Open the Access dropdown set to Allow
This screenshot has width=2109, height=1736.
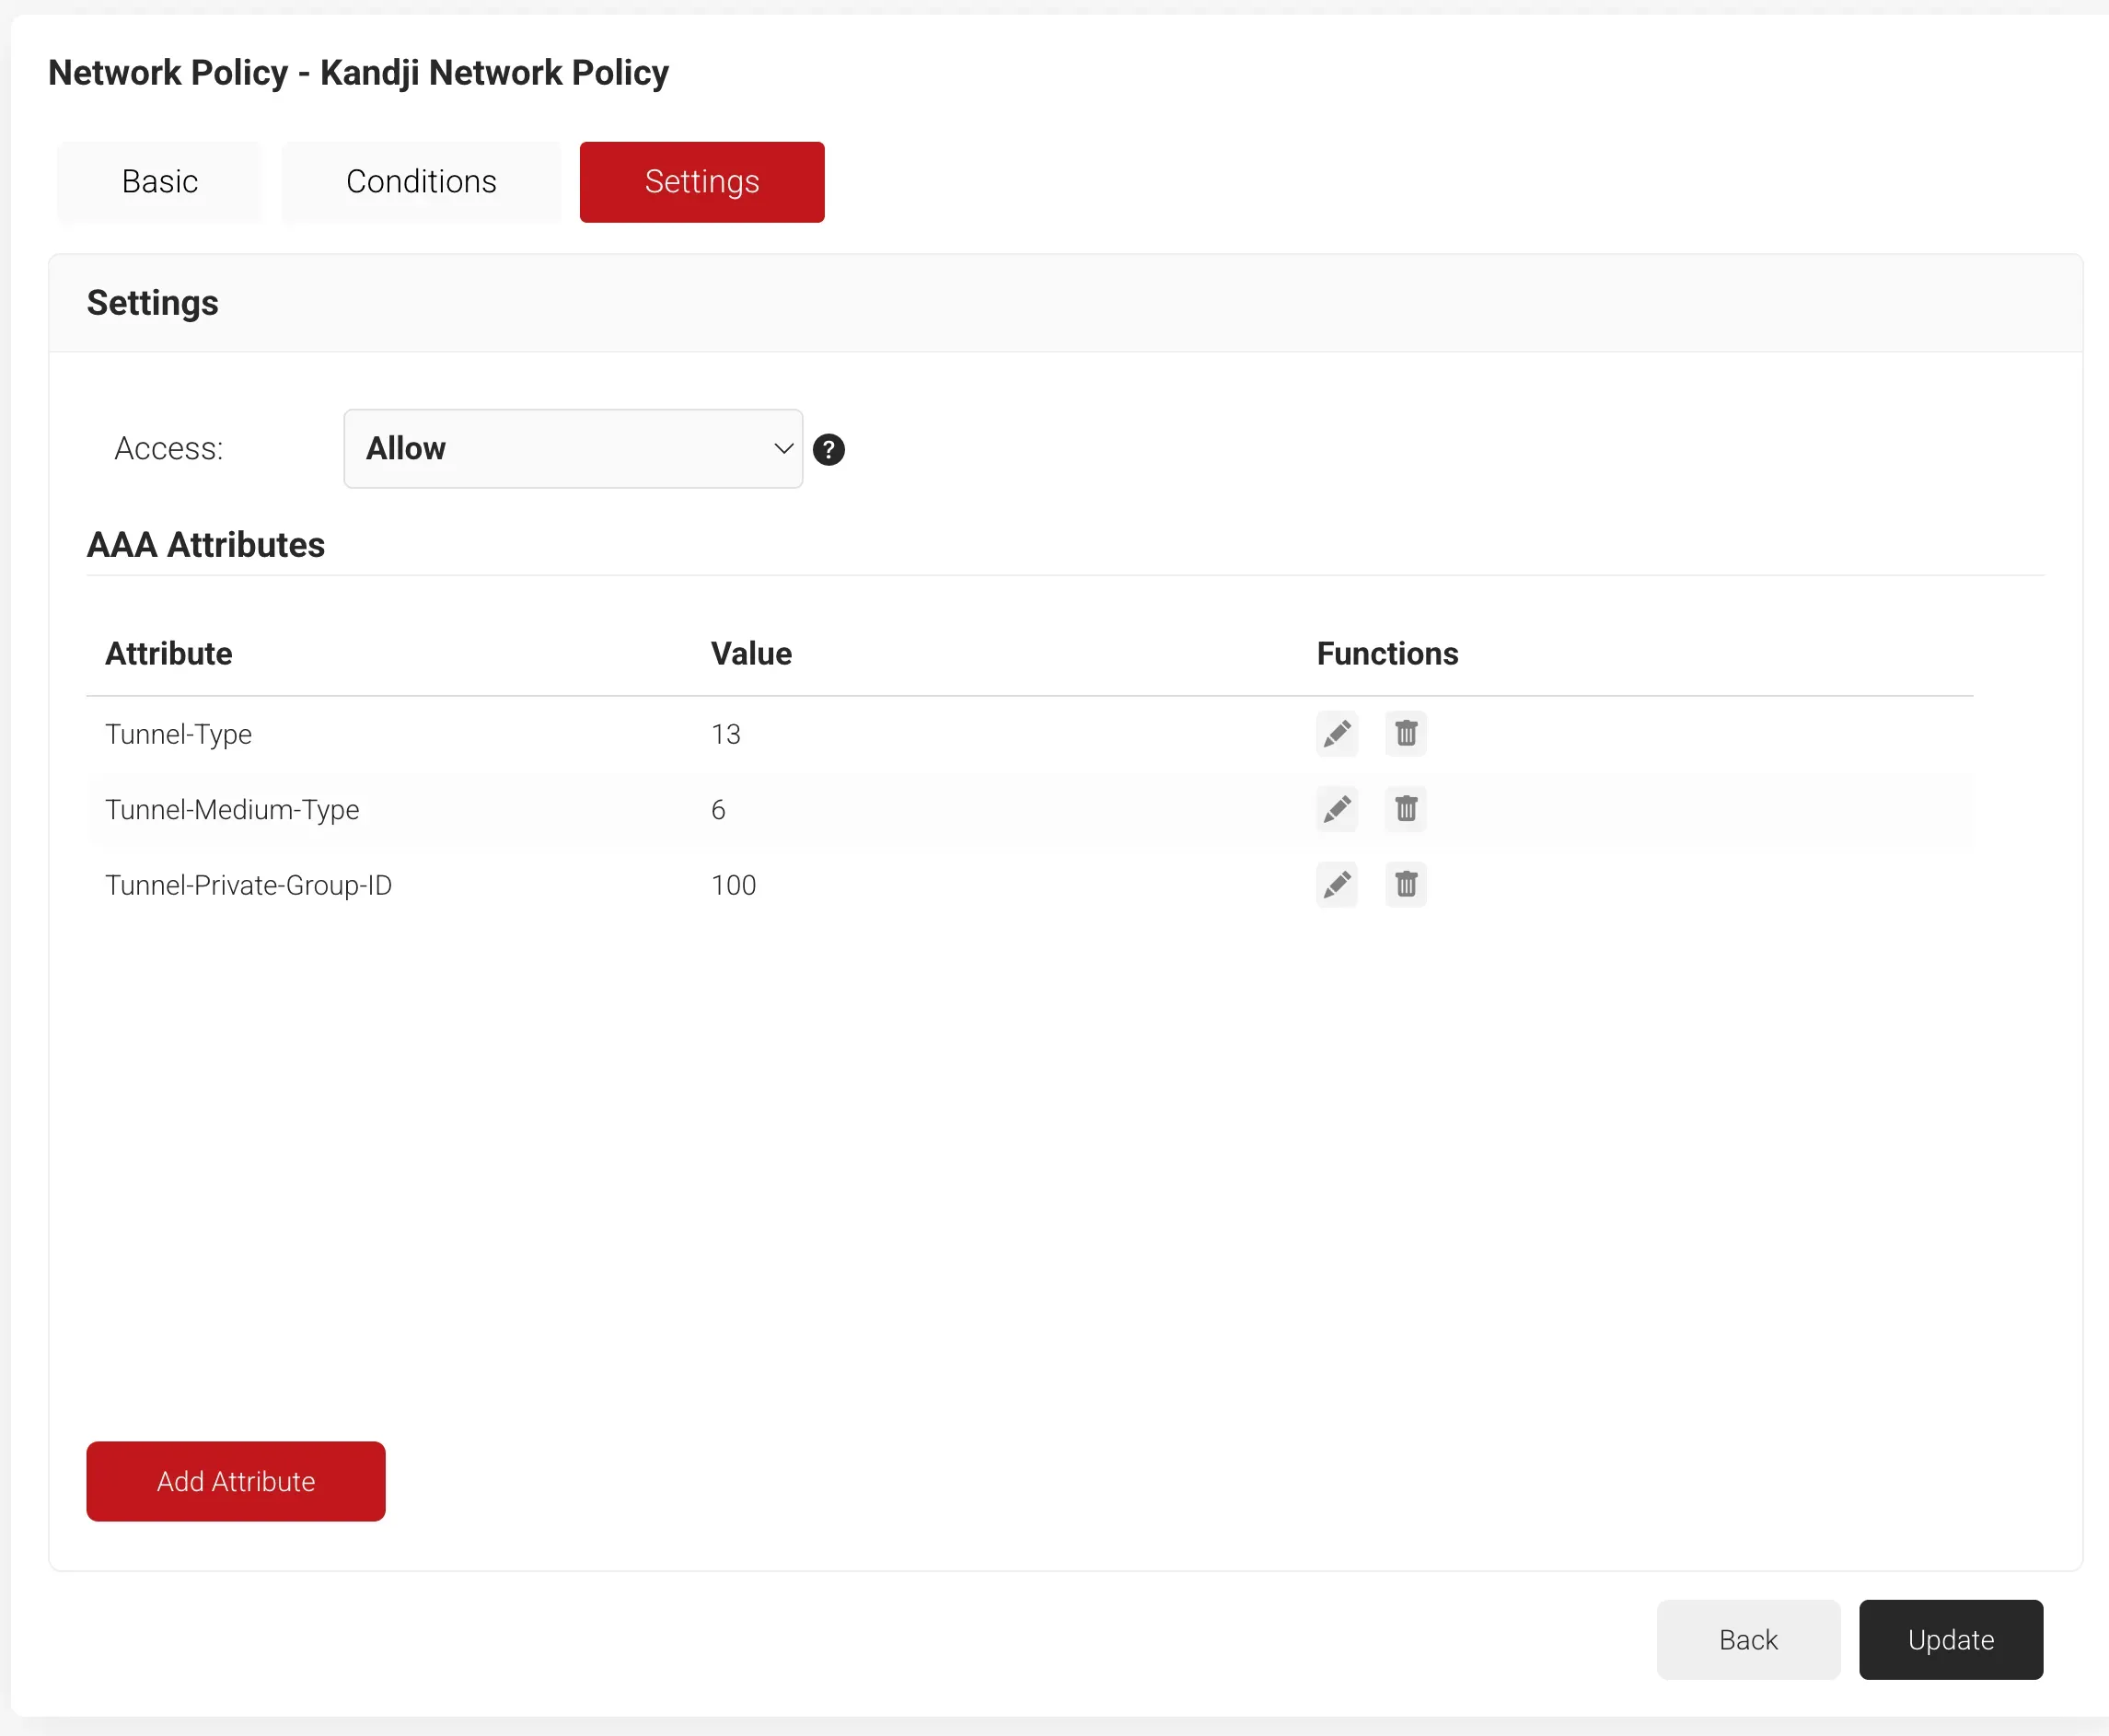(572, 449)
